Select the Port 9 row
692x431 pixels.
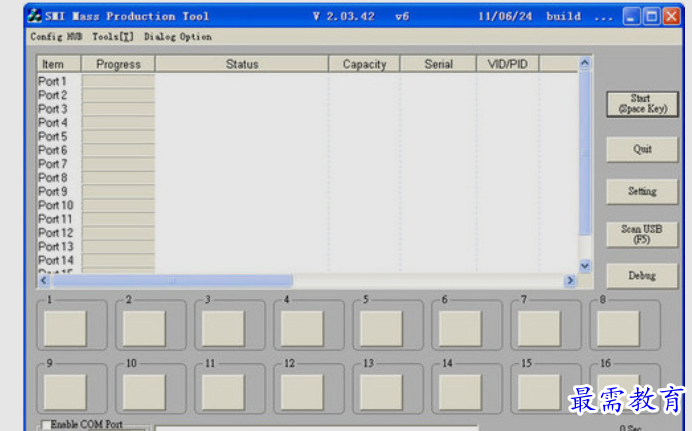coord(308,191)
